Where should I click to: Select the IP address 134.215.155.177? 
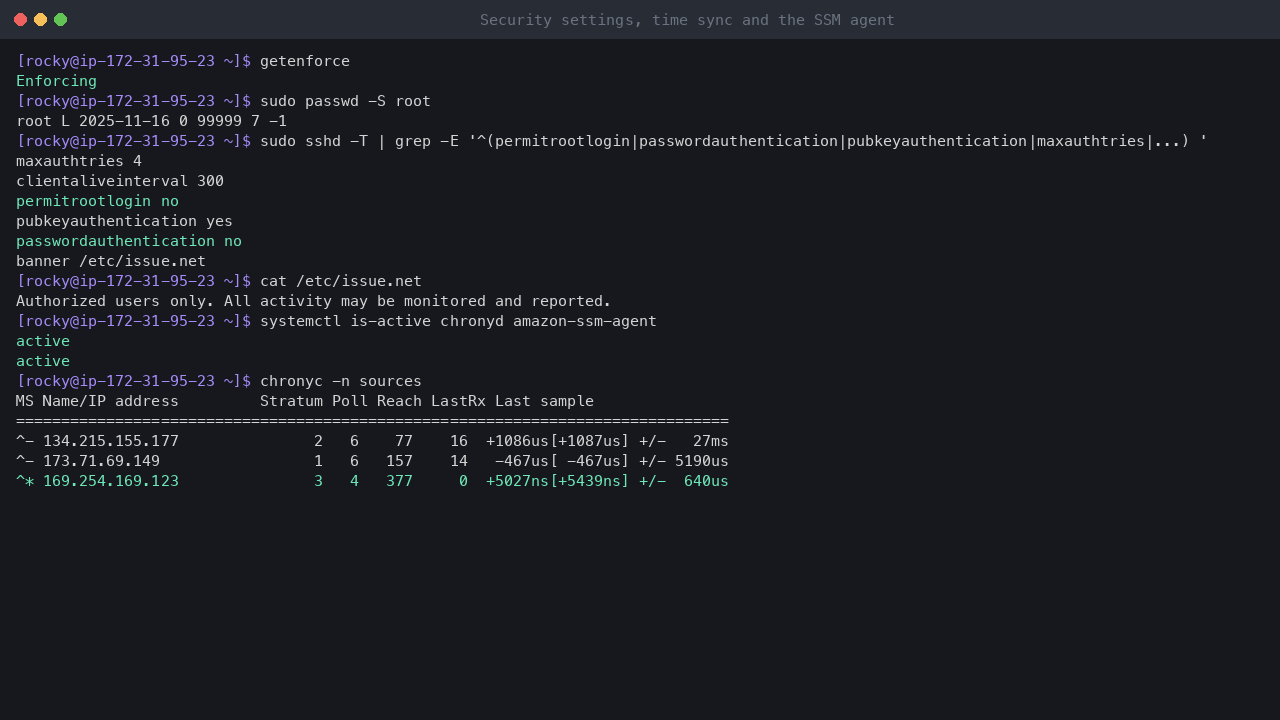click(111, 441)
